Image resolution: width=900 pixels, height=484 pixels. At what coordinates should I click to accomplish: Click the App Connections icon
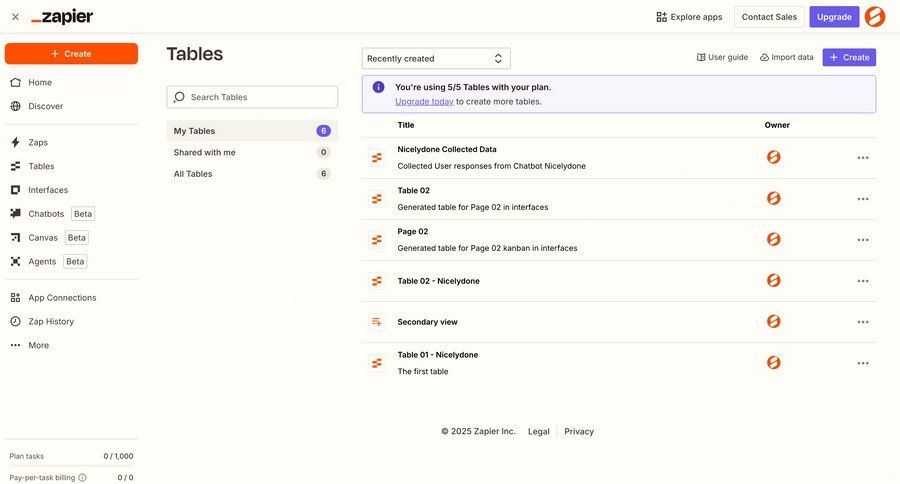[15, 297]
